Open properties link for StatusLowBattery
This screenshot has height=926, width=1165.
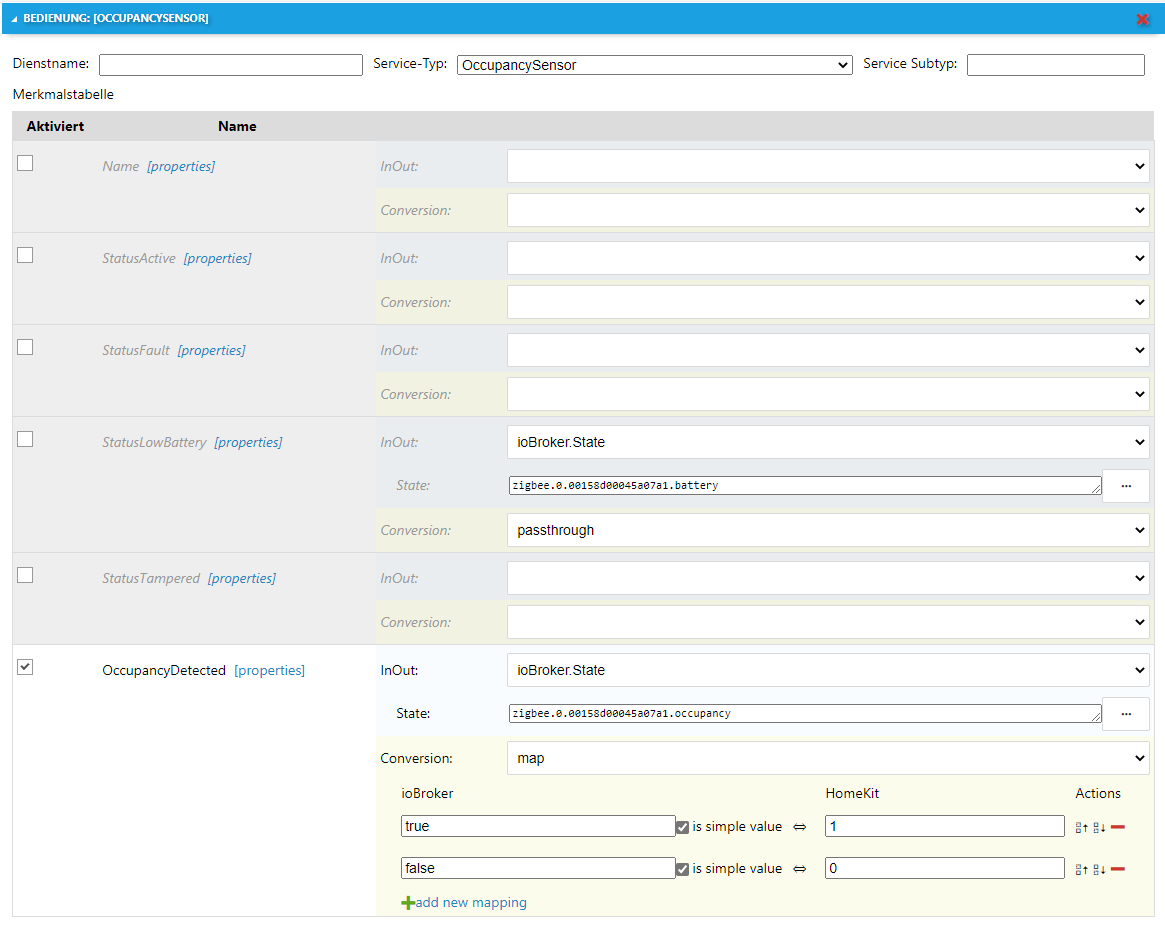click(249, 443)
